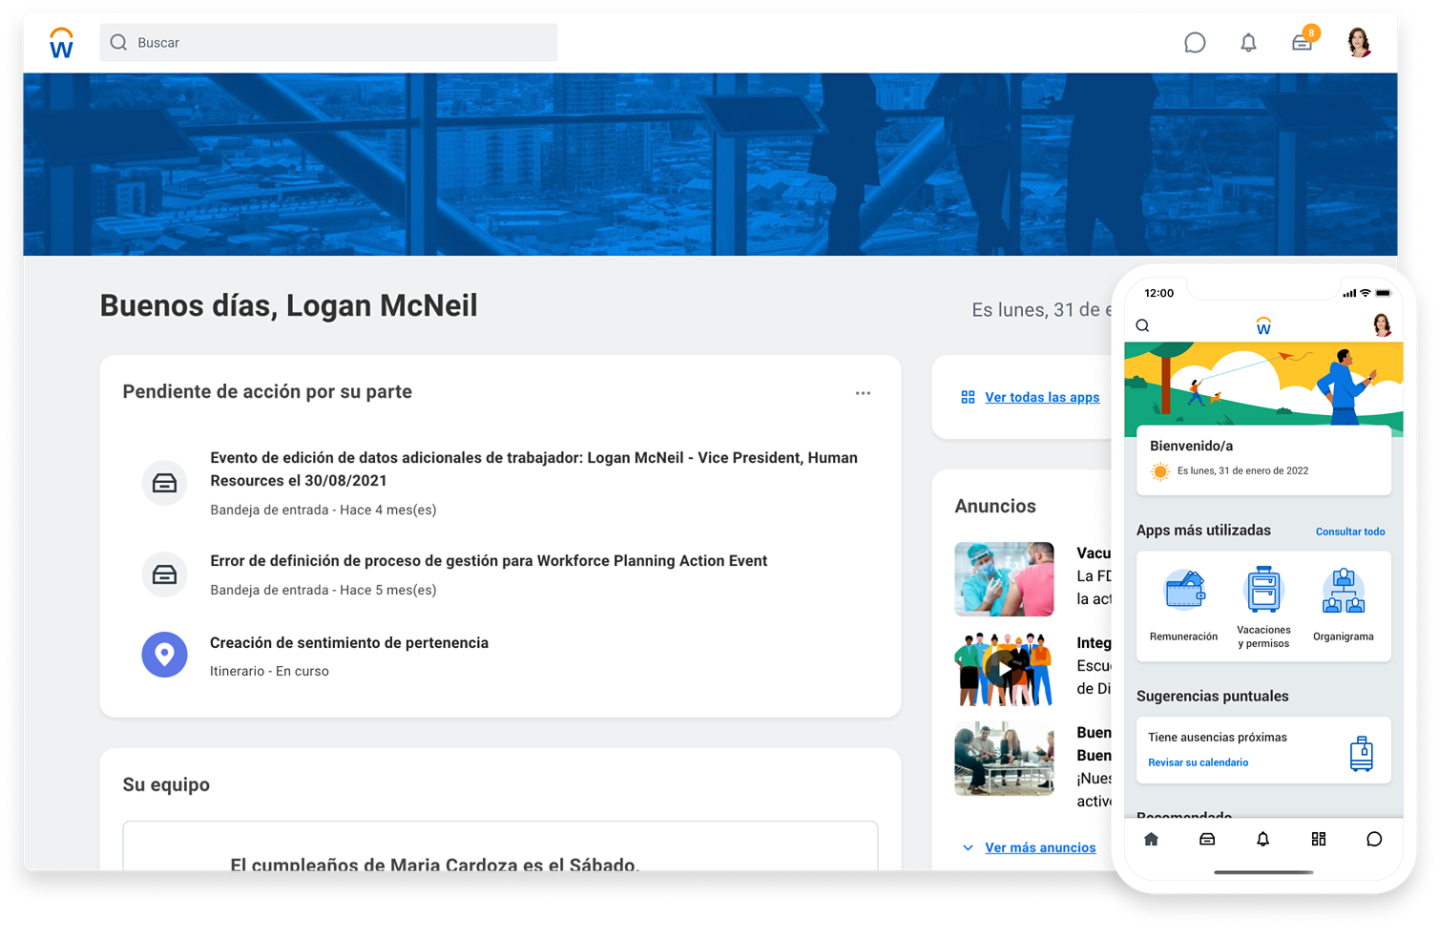Open Consultar todo under Apps más utilizadas
Image resolution: width=1440 pixels, height=928 pixels.
tap(1350, 531)
